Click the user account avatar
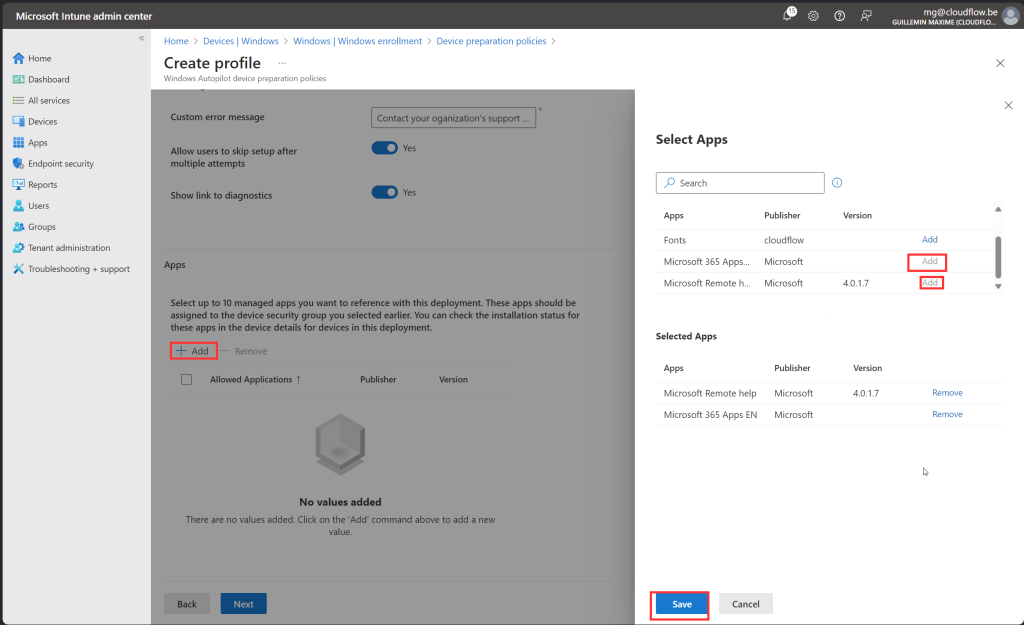This screenshot has height=625, width=1024. [1010, 16]
